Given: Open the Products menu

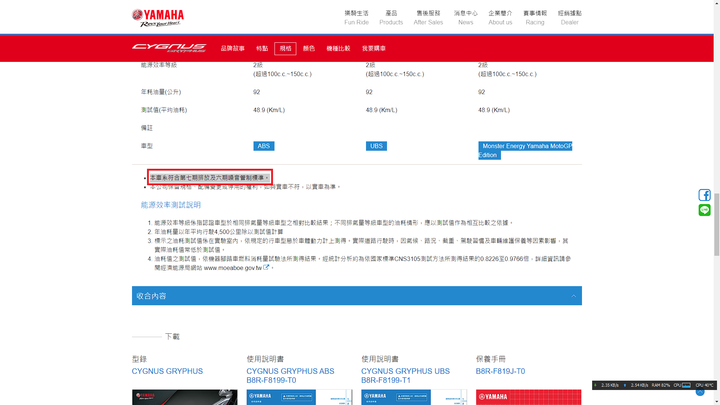Looking at the screenshot, I should 391,17.
